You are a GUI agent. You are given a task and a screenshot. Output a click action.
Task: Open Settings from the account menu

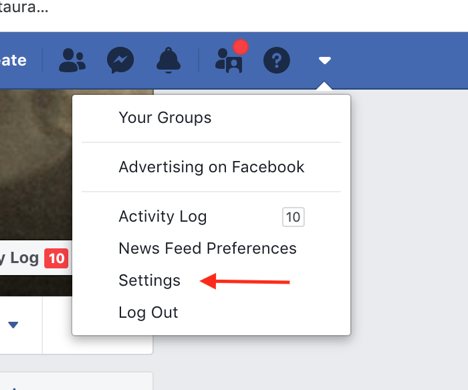pyautogui.click(x=149, y=281)
